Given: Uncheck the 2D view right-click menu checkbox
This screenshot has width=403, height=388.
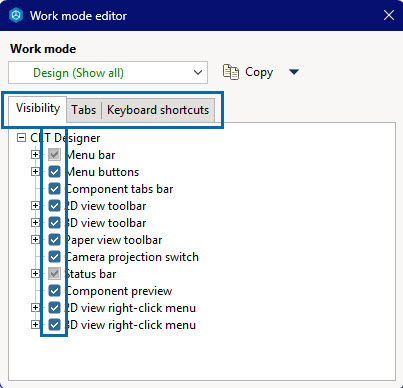Looking at the screenshot, I should pos(54,308).
